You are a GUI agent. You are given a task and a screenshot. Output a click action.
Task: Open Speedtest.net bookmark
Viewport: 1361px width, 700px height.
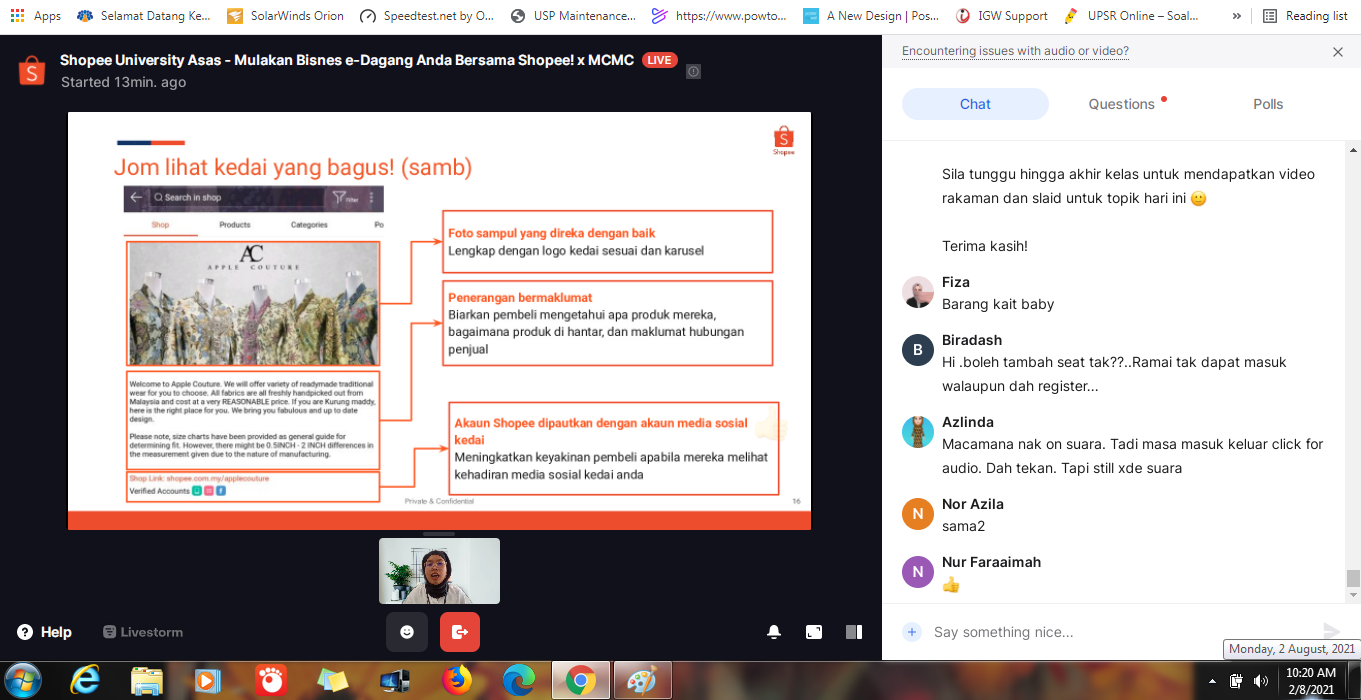(x=427, y=16)
